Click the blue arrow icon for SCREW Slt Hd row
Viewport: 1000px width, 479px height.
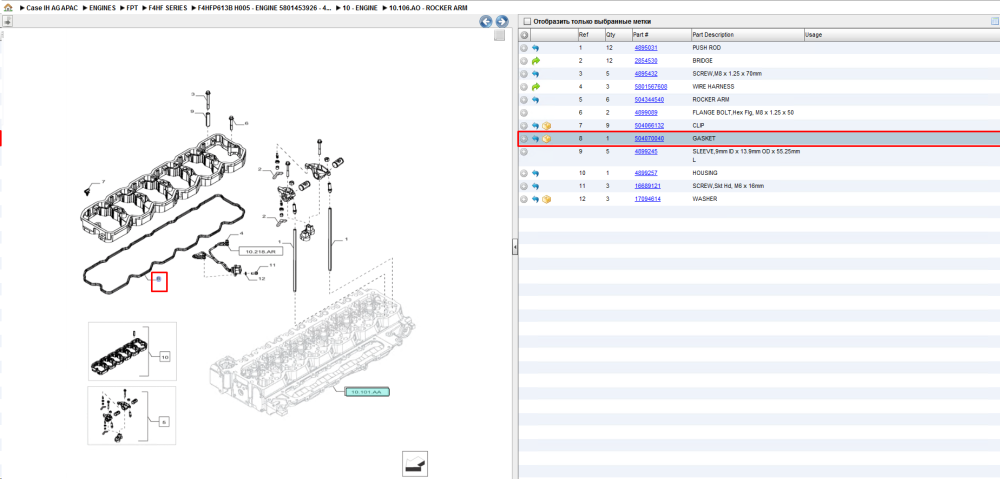tap(536, 186)
